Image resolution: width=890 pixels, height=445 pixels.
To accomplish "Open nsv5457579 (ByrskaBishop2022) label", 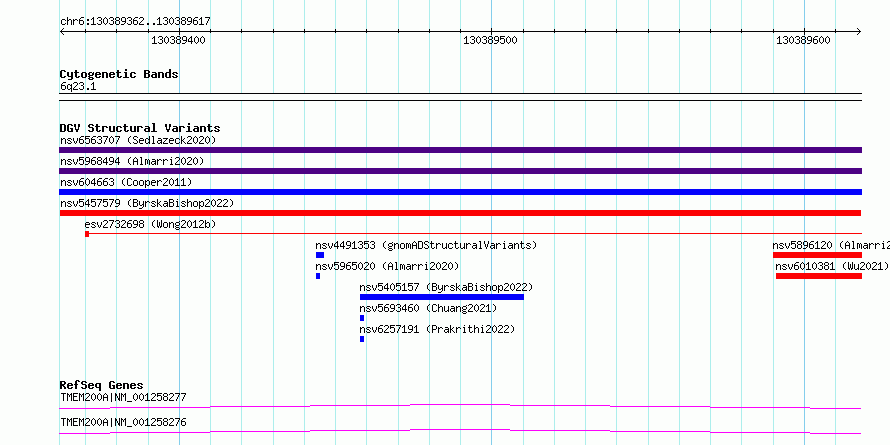I will (x=147, y=203).
